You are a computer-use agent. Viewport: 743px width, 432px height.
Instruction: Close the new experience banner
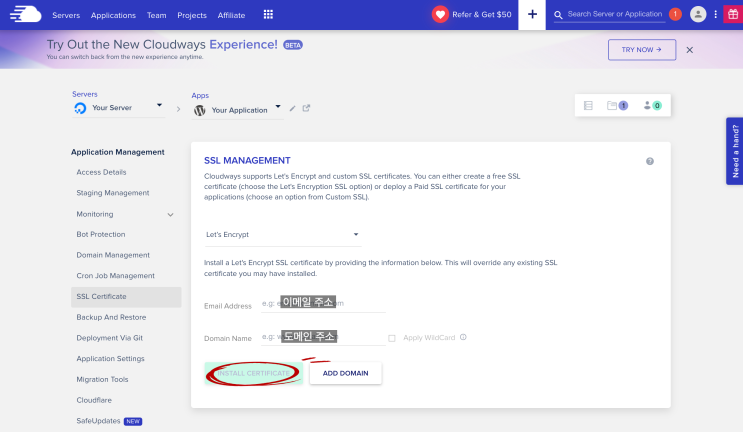[689, 50]
